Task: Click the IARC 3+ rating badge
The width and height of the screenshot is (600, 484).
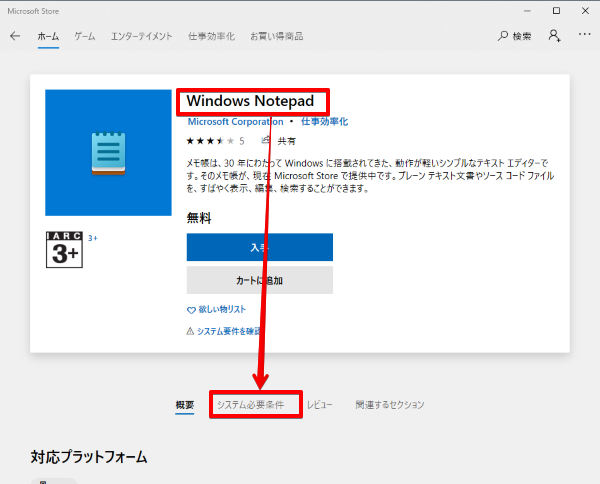Action: click(64, 249)
